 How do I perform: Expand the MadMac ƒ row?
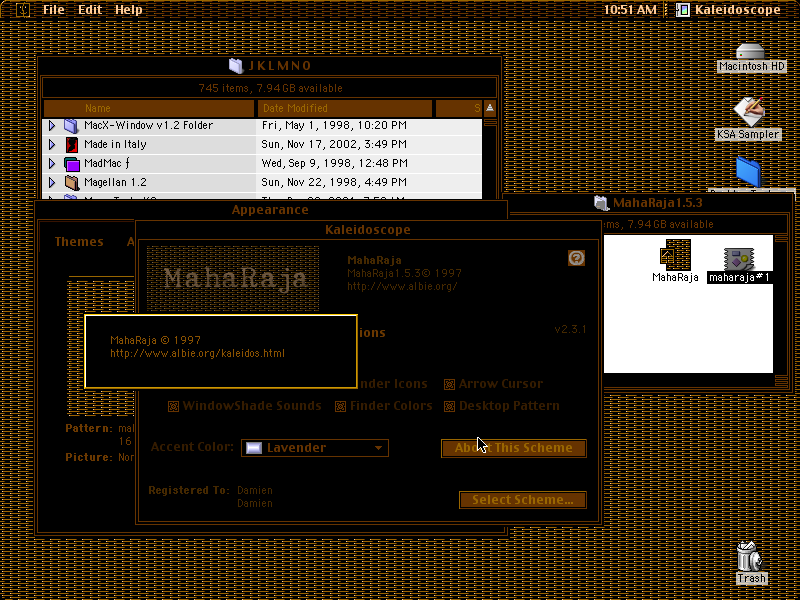coord(52,163)
